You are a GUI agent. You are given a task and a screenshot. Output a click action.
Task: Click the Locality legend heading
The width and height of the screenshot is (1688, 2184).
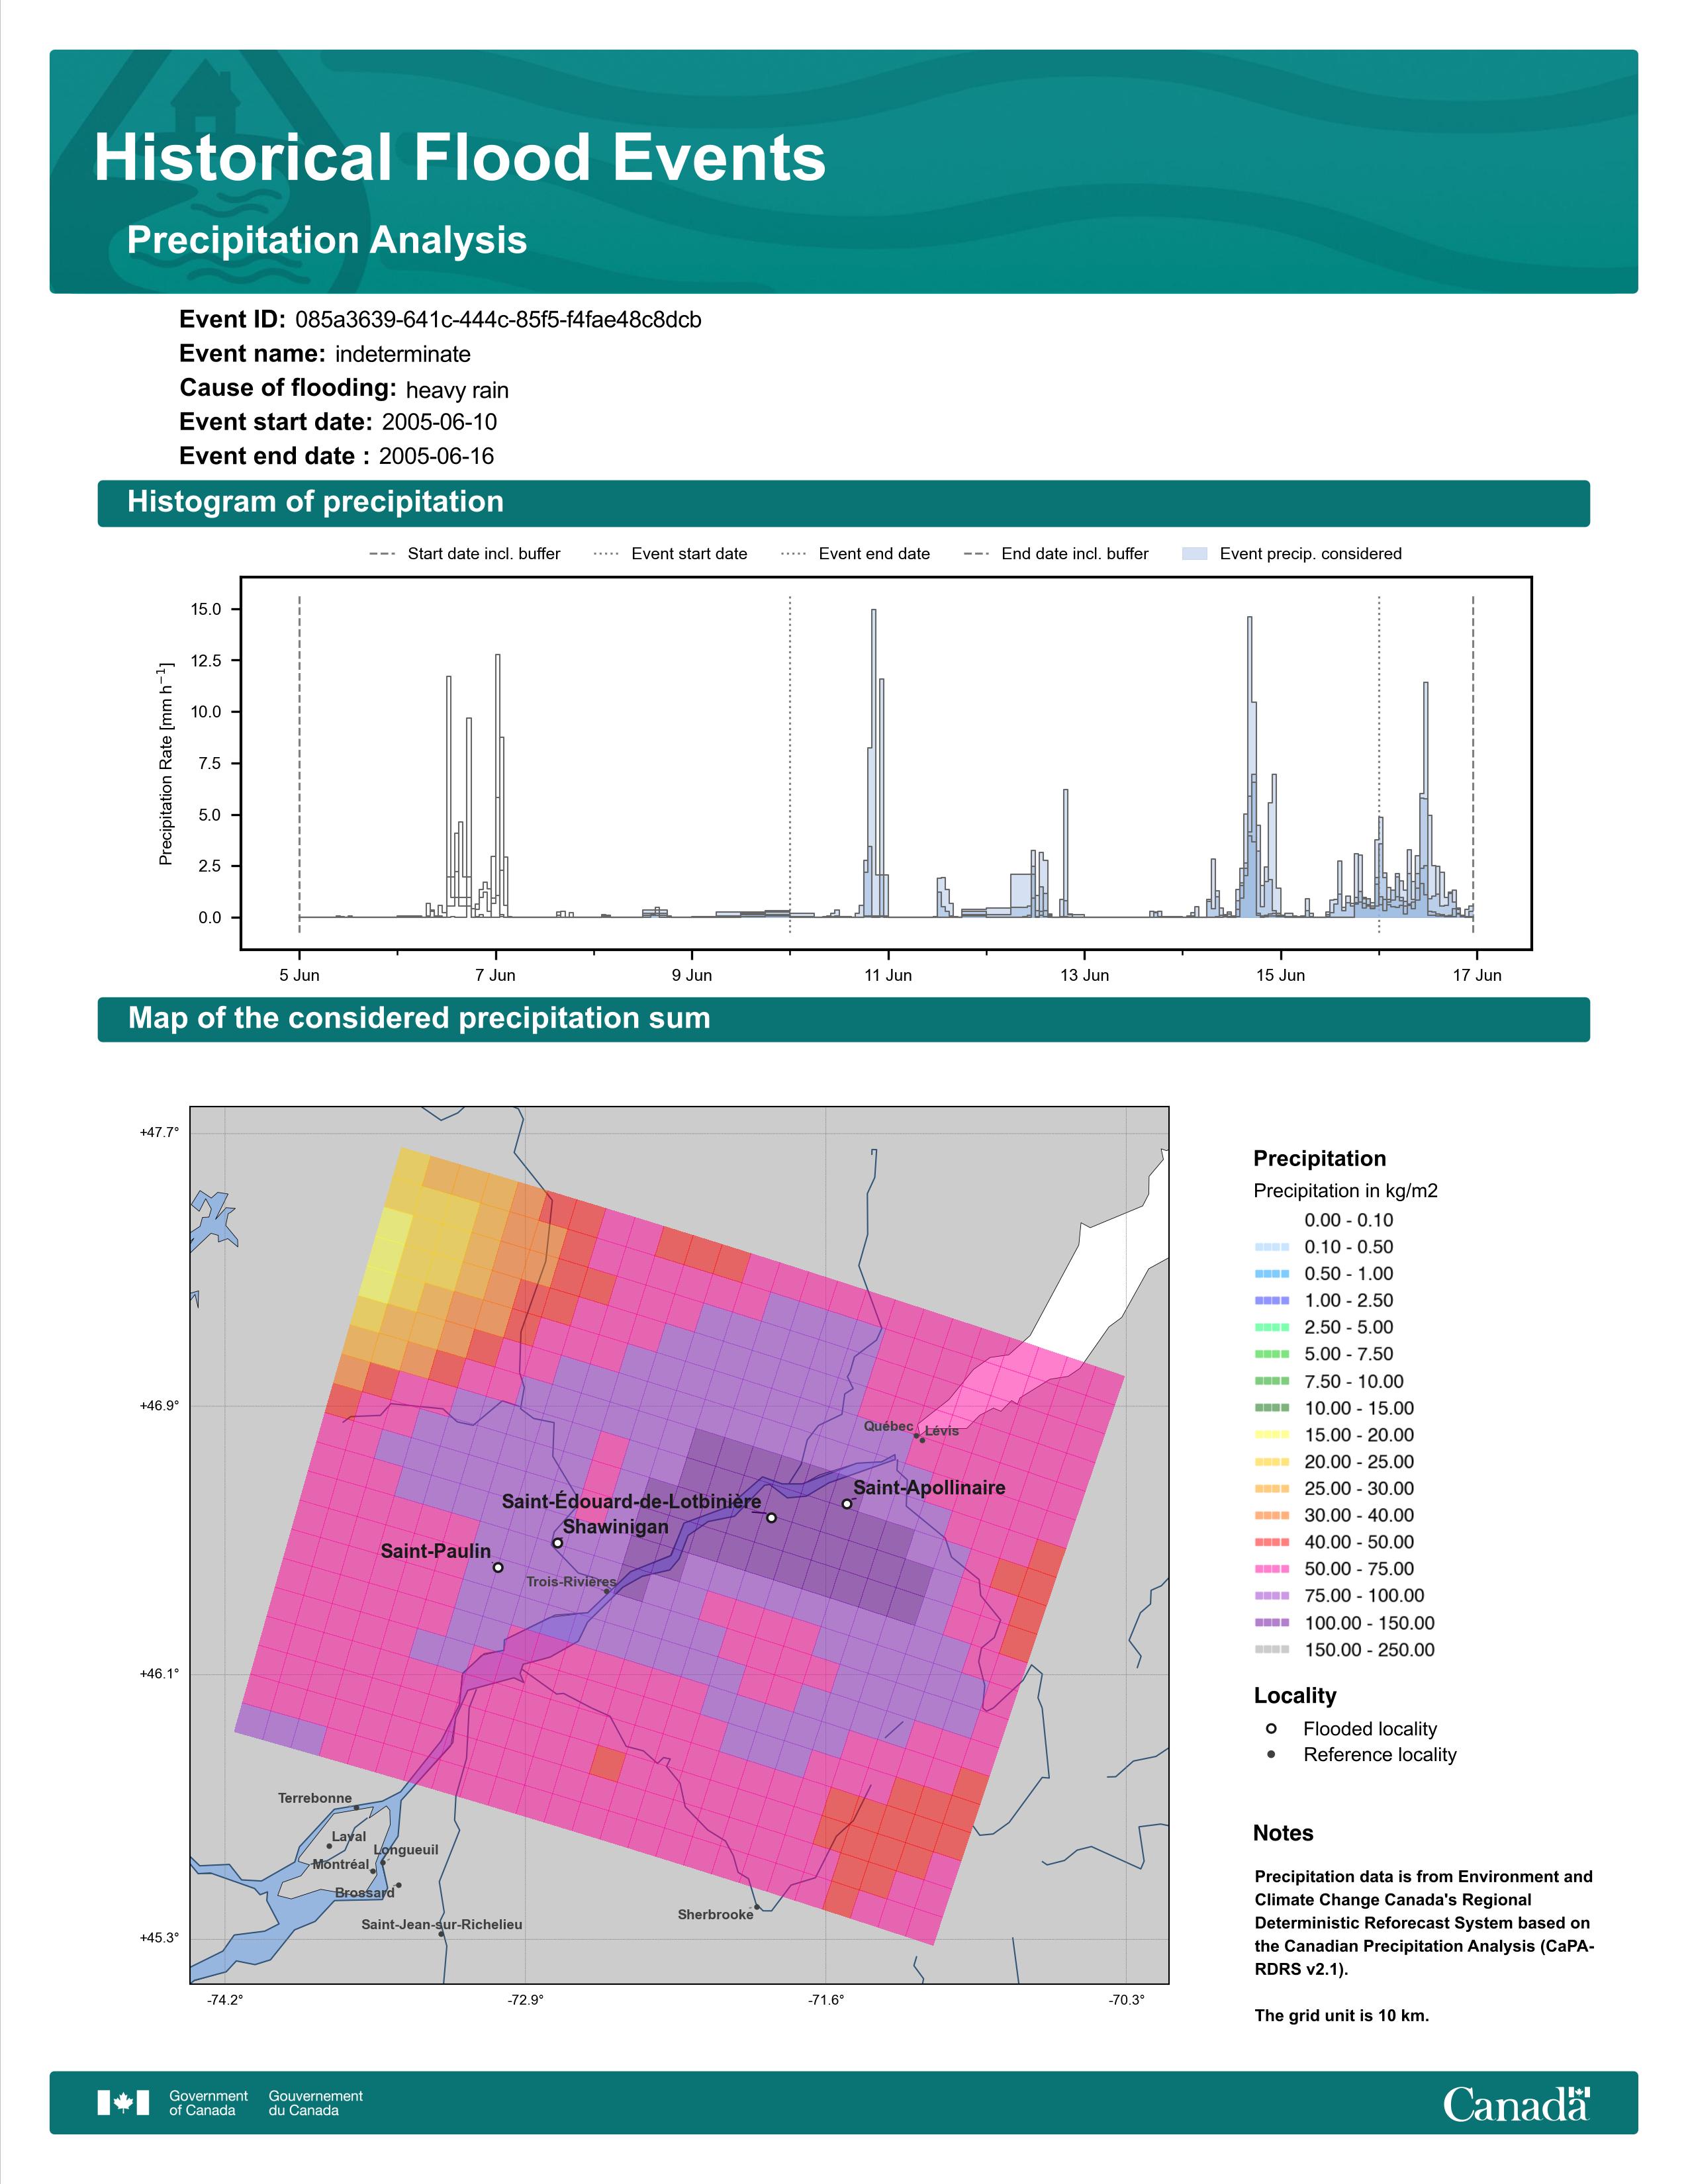click(1295, 1696)
